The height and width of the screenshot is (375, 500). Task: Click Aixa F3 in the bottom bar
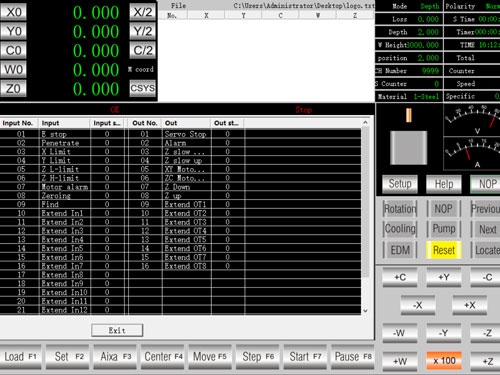[115, 357]
